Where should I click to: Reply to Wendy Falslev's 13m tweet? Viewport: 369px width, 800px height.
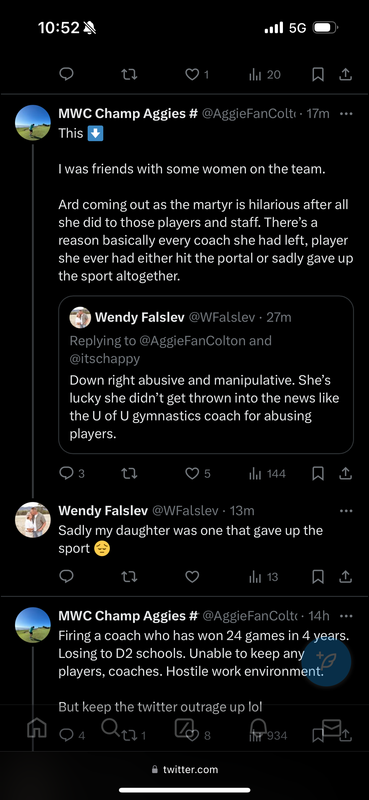[66, 577]
